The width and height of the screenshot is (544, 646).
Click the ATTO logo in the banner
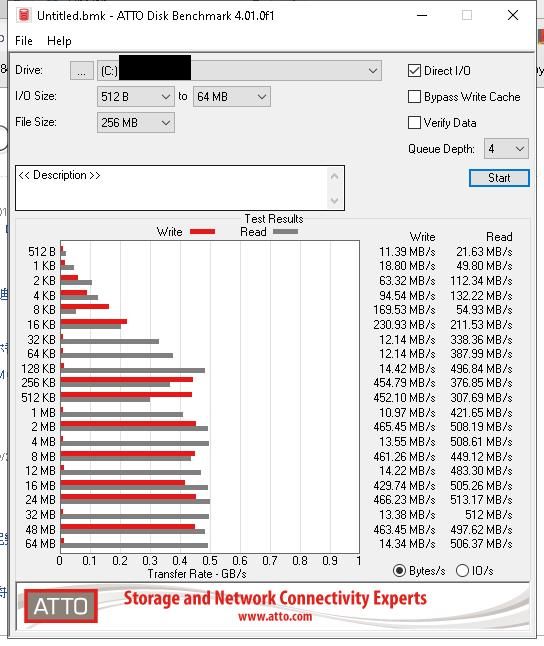[x=61, y=606]
